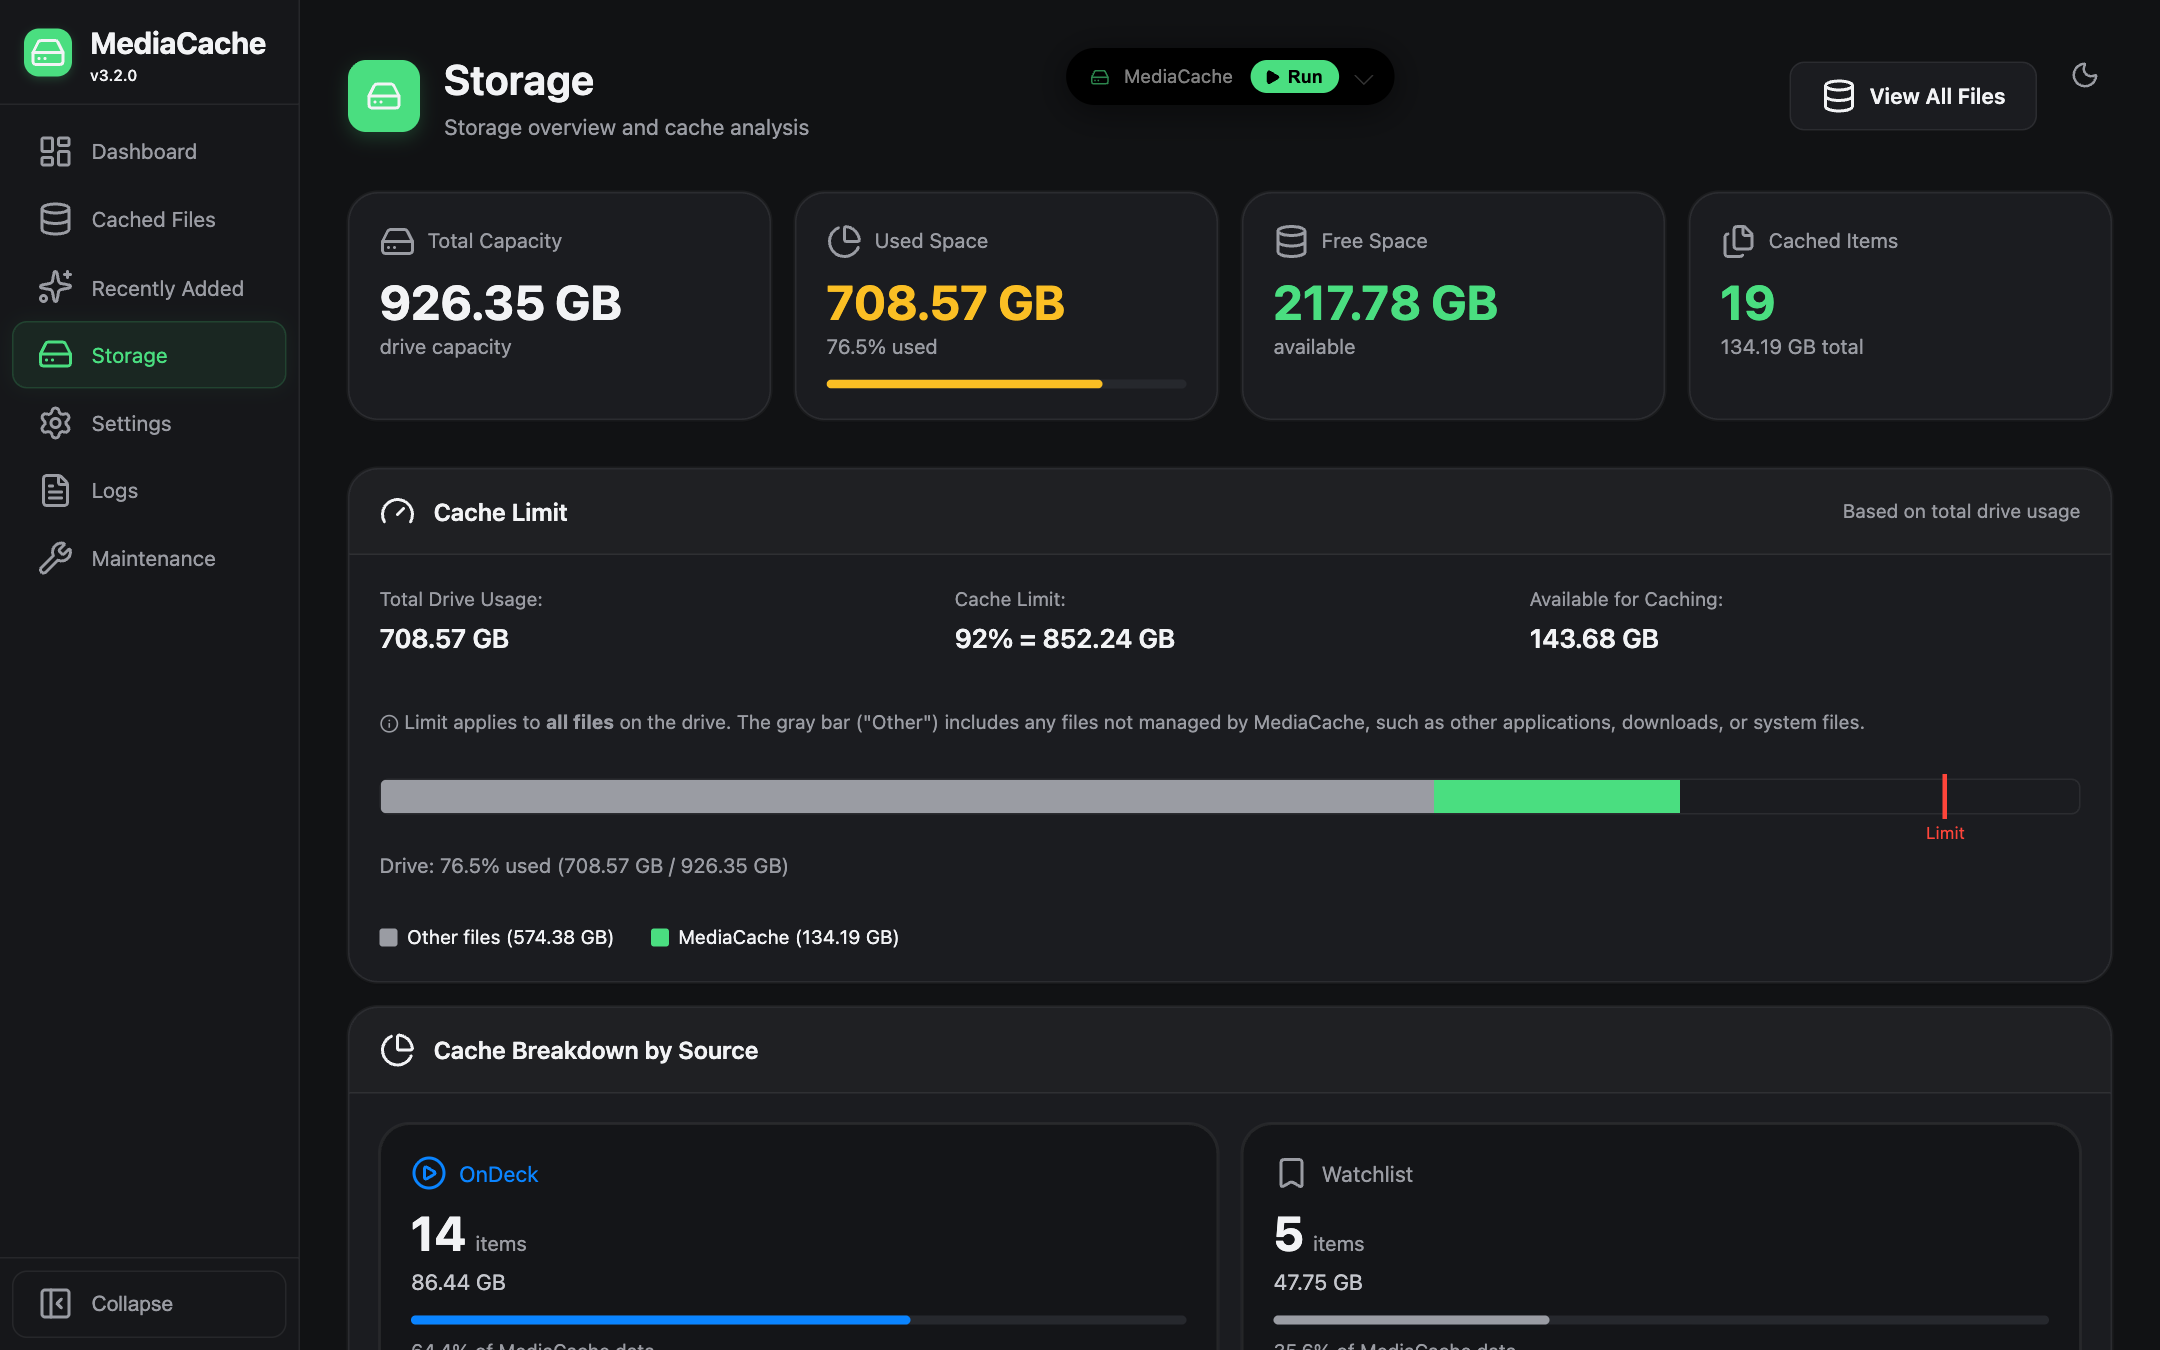The image size is (2160, 1350).
Task: Click the Logs document icon
Action: 55,490
